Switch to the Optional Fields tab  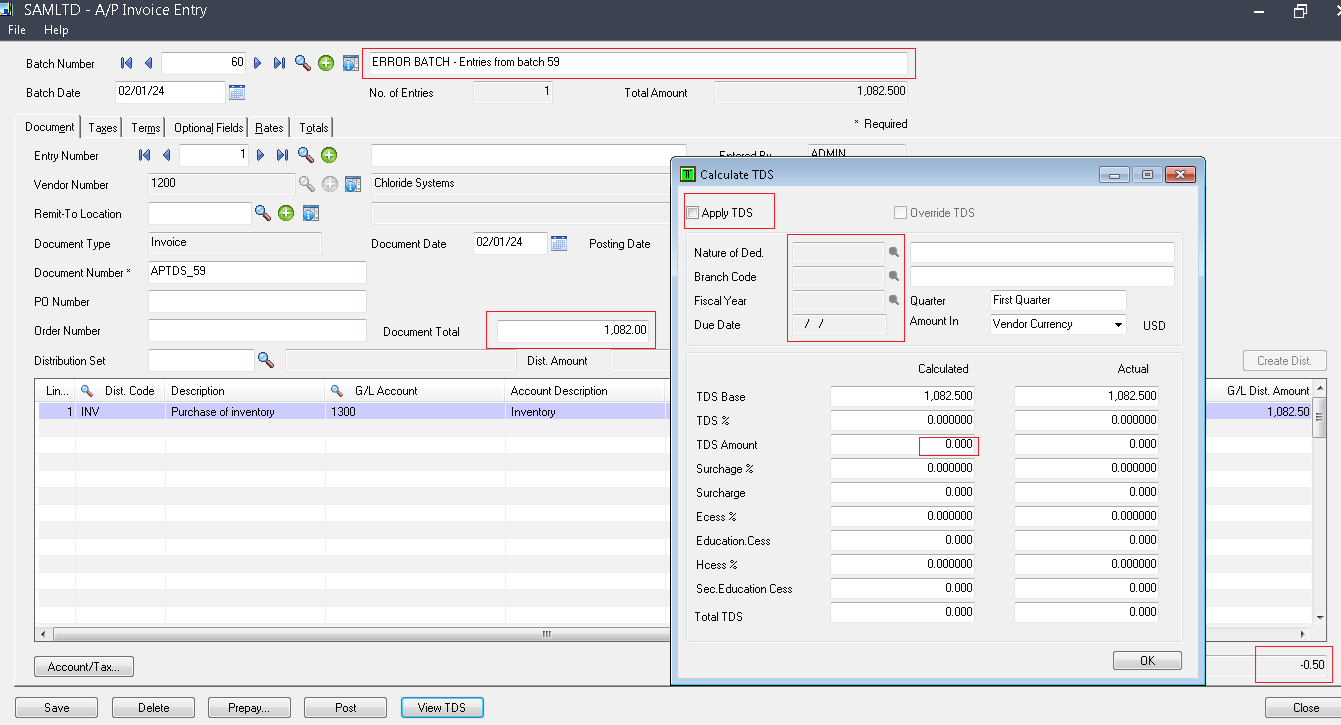coord(207,127)
